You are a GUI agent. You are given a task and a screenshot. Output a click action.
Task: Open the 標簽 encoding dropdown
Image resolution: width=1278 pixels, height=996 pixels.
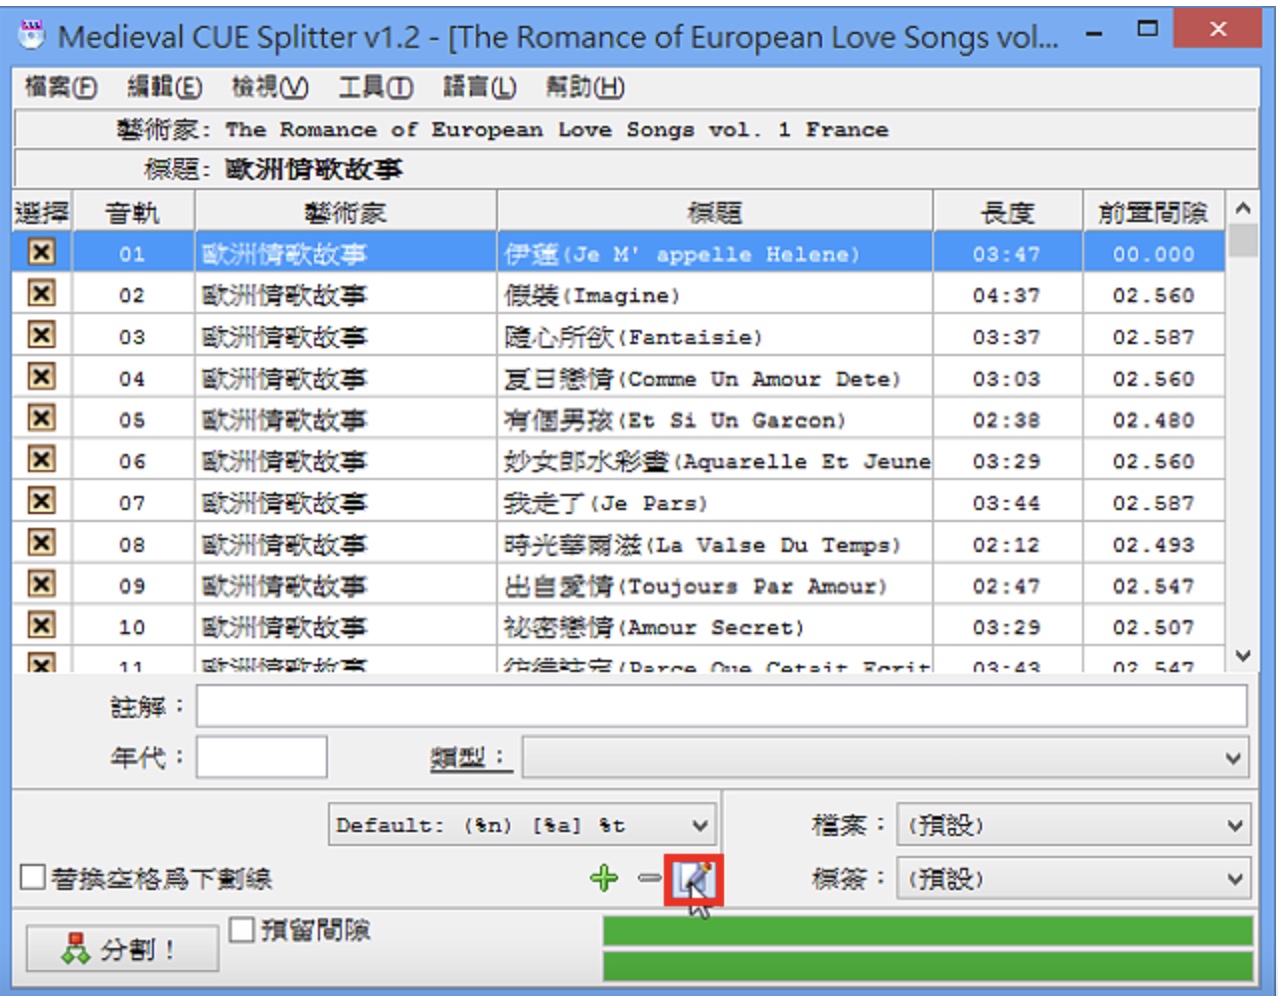[x=1073, y=879]
